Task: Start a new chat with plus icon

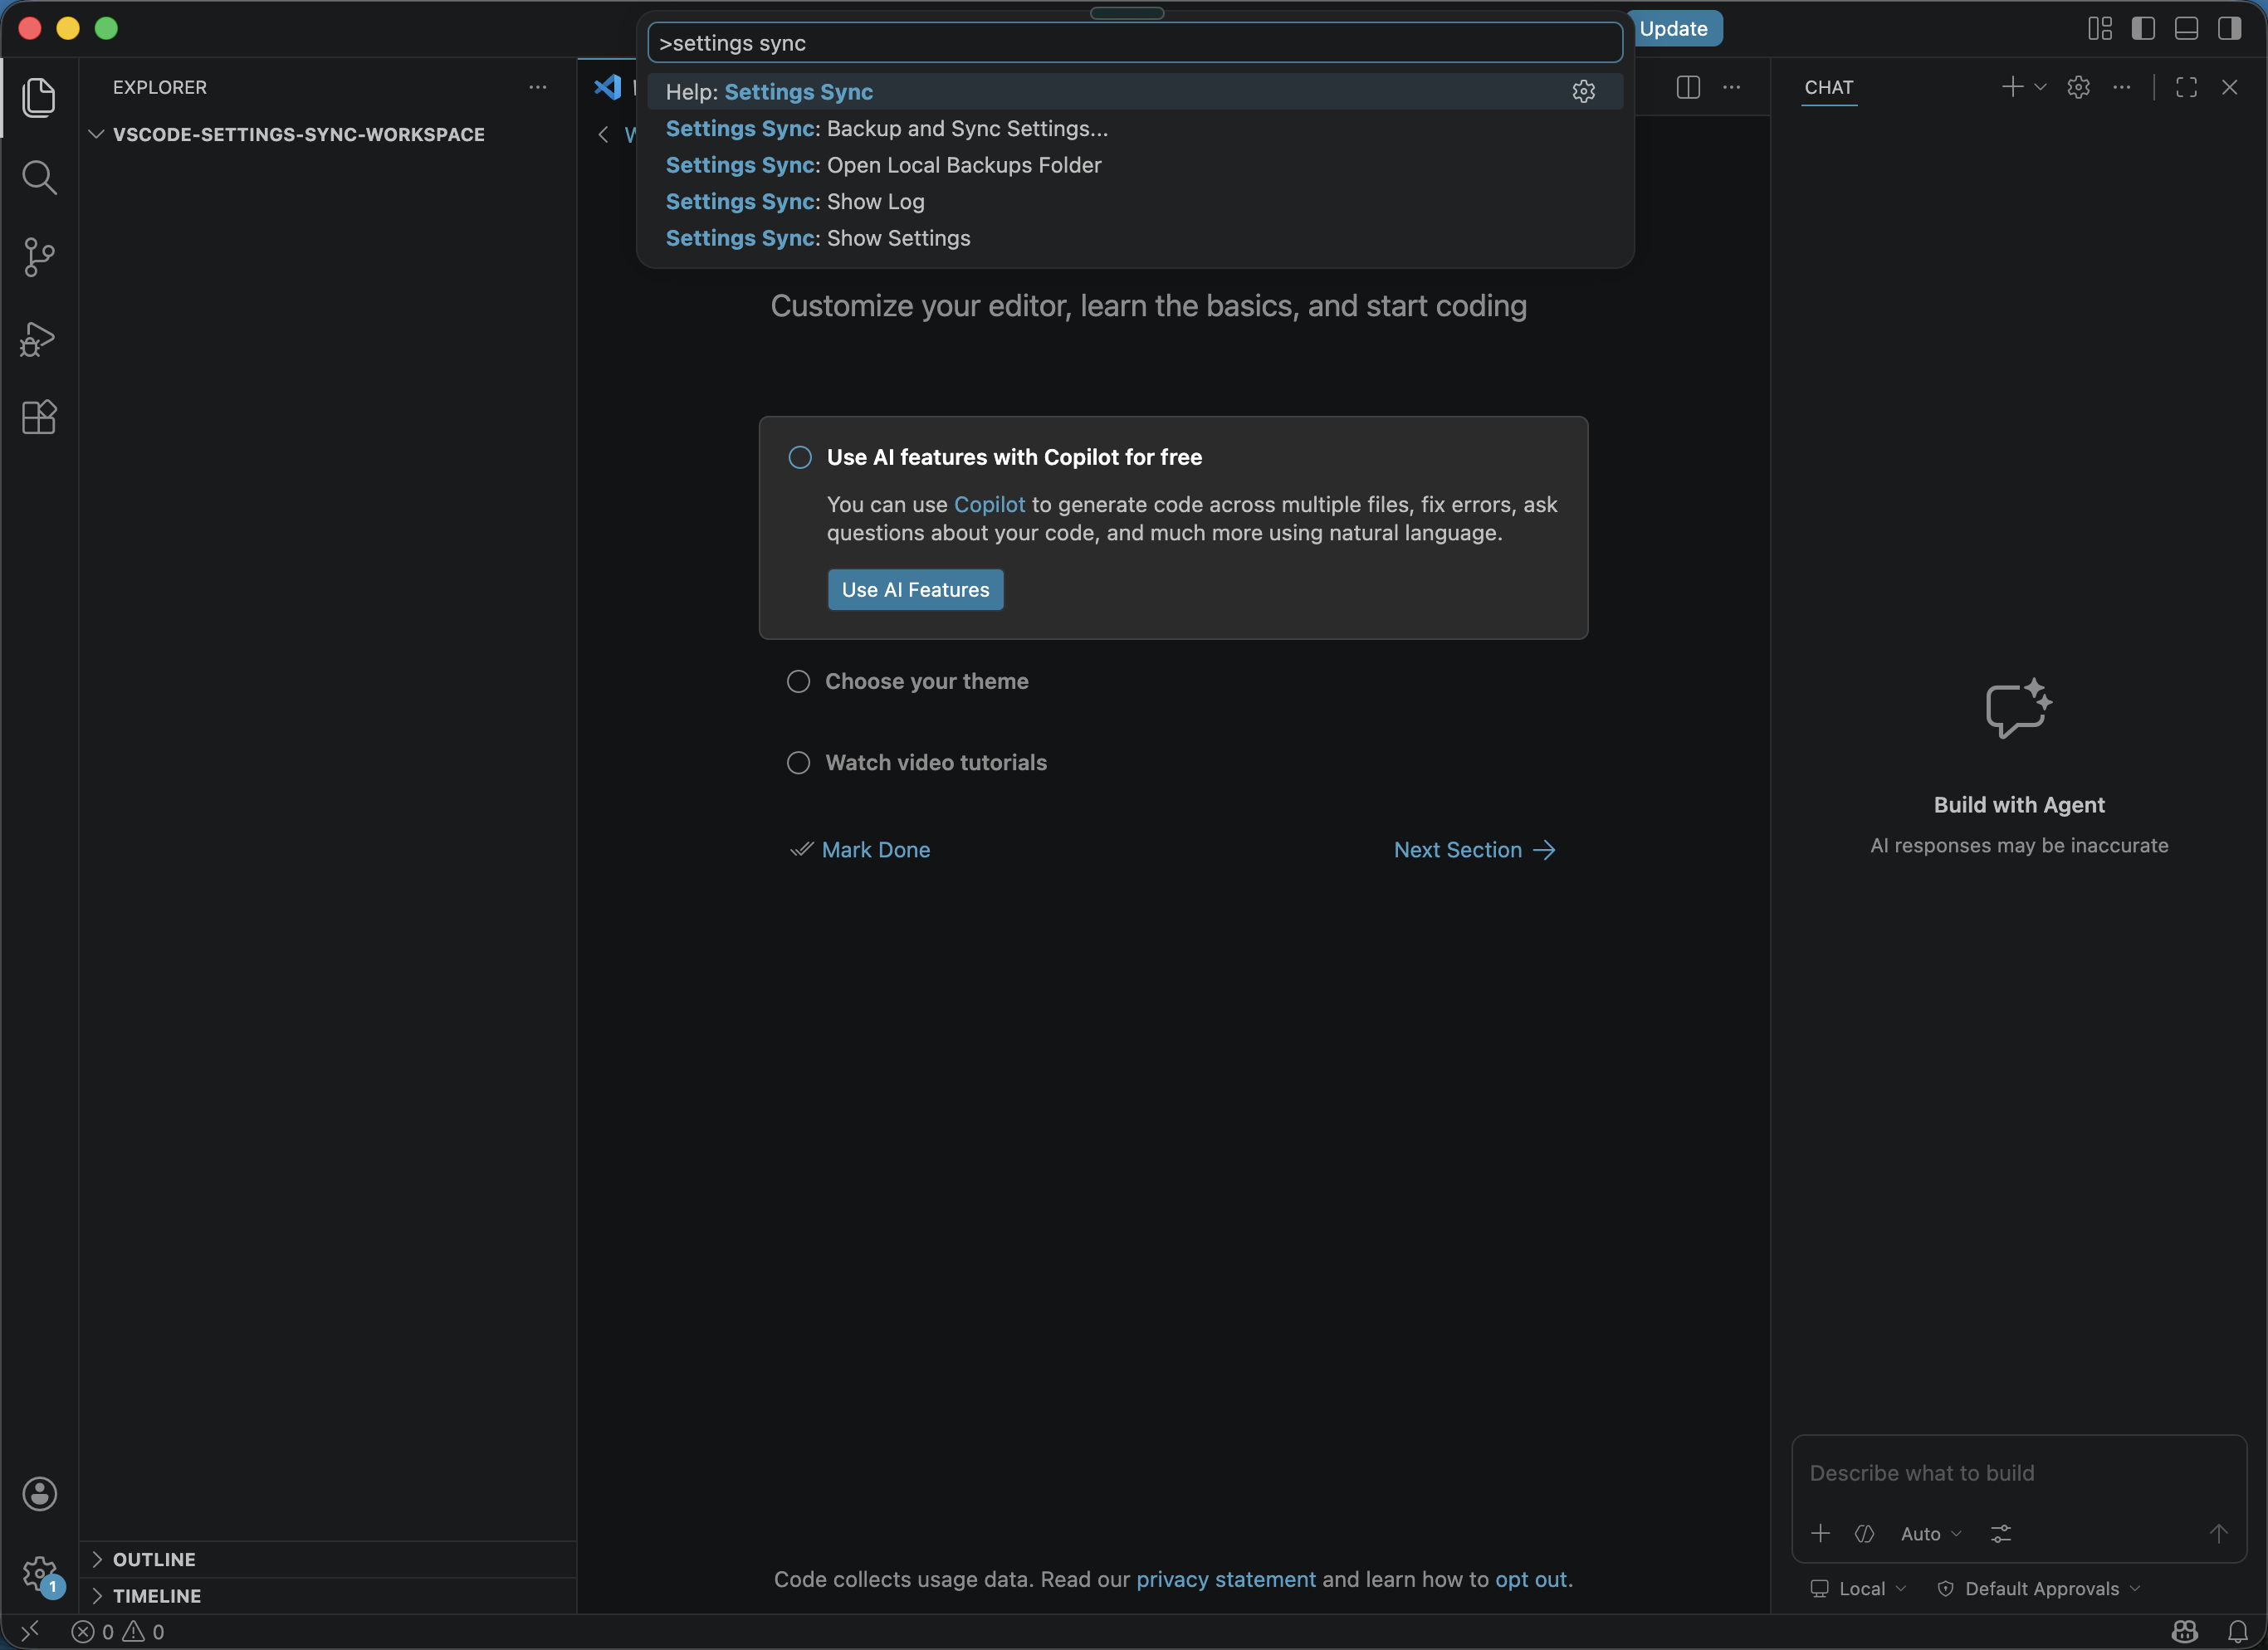Action: point(2012,87)
